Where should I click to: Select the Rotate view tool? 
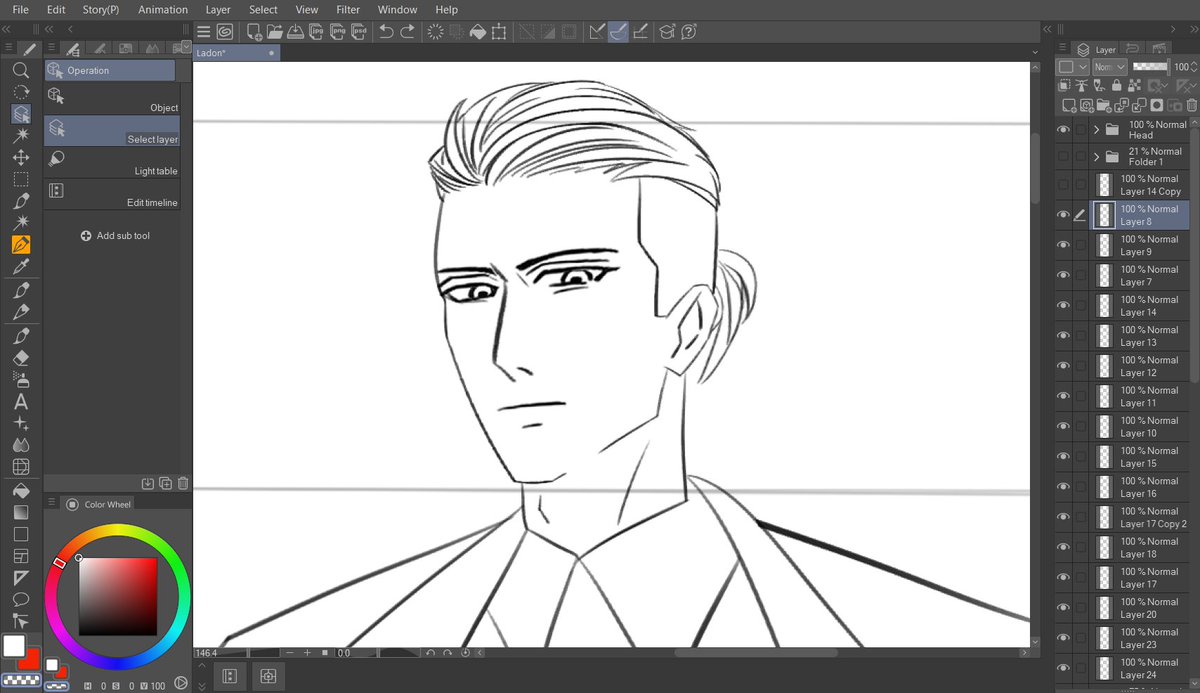click(21, 92)
